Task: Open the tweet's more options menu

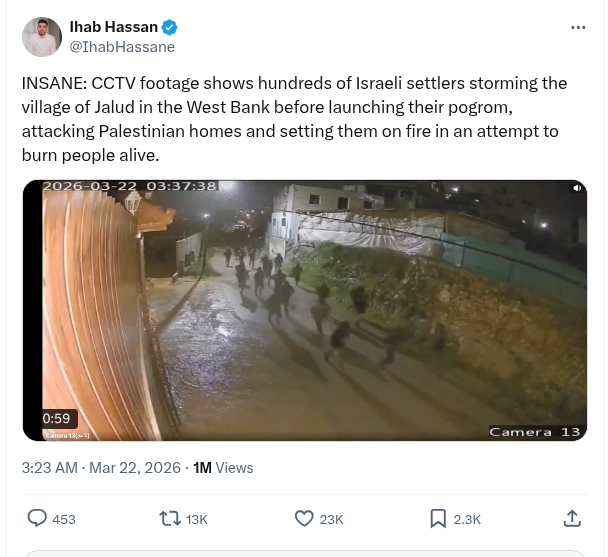Action: (578, 27)
